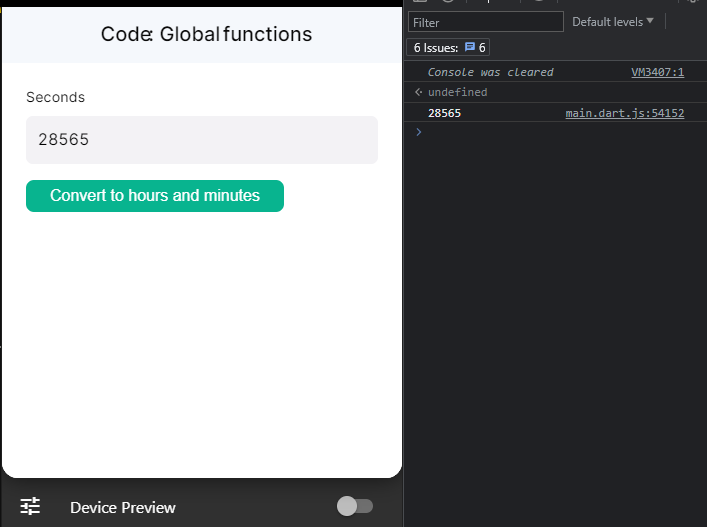Click the console prompt chevron
The width and height of the screenshot is (707, 527).
[419, 132]
